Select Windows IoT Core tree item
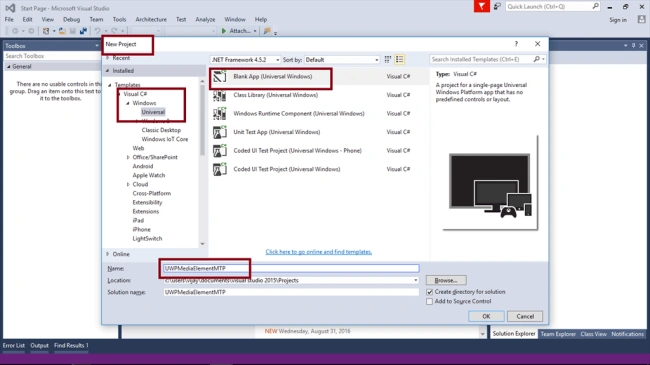Viewport: 650px width, 365px height. pyautogui.click(x=165, y=139)
